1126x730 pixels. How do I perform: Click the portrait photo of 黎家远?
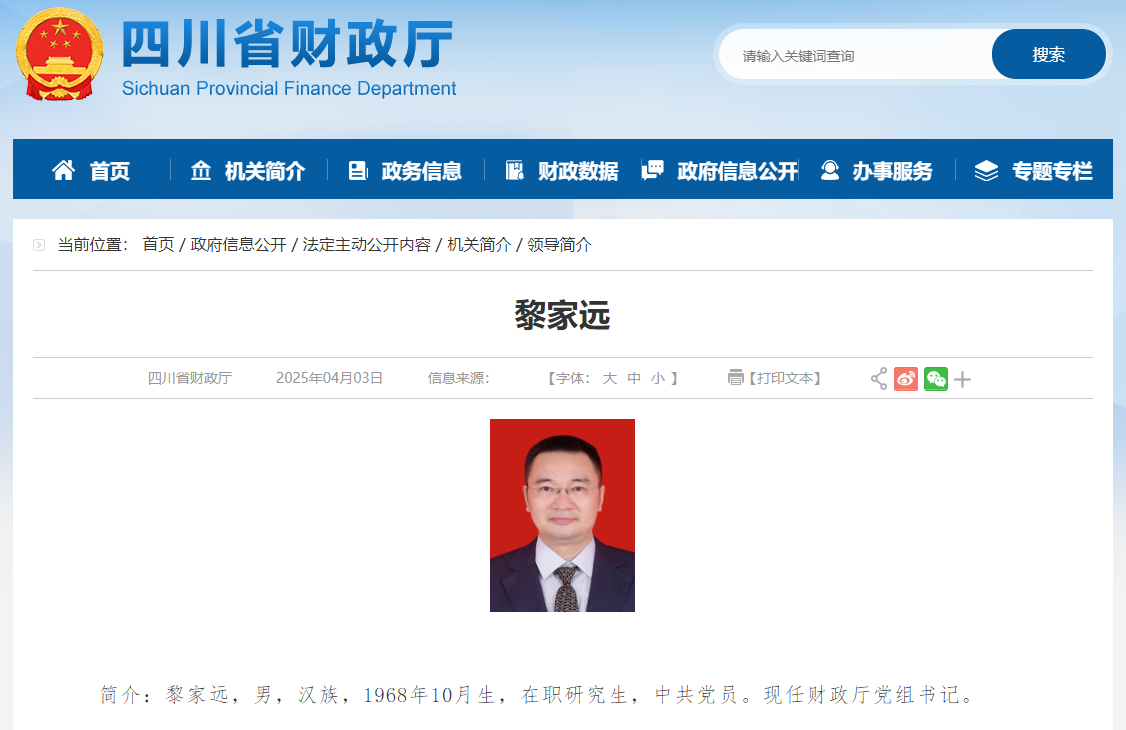[562, 515]
